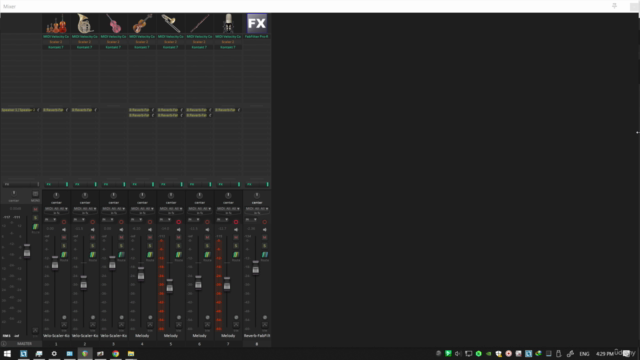Select the microphone icon on channel 7
Screen dimensions: 640x360
228,24
